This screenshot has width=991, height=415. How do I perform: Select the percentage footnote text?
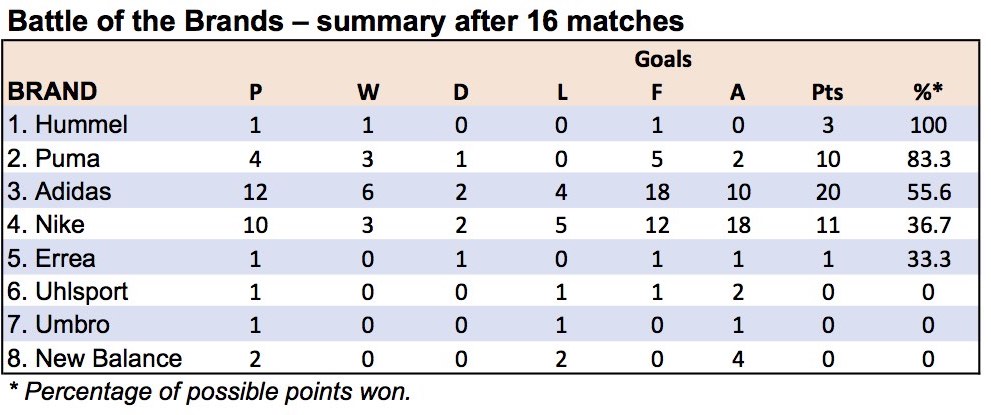point(210,392)
